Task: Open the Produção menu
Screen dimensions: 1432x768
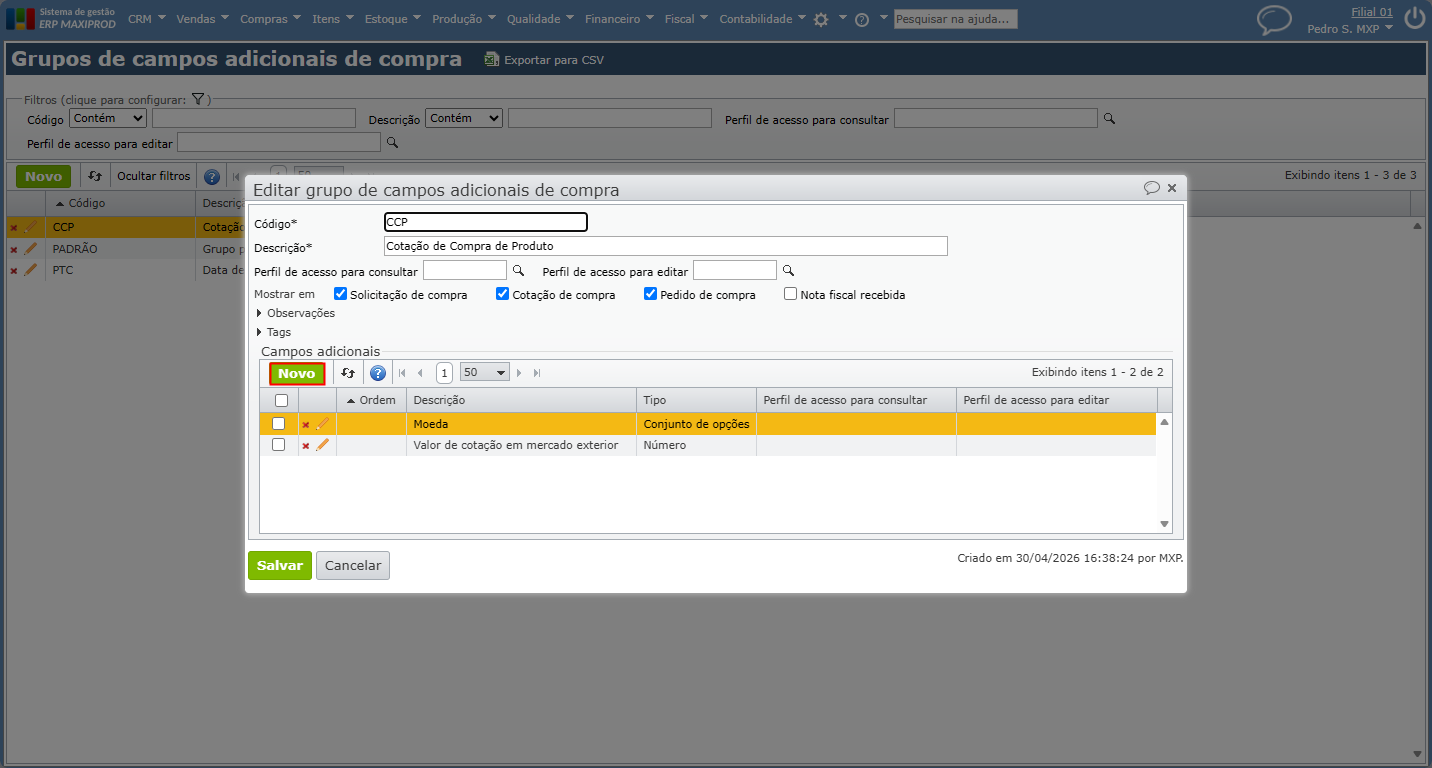Action: click(464, 18)
